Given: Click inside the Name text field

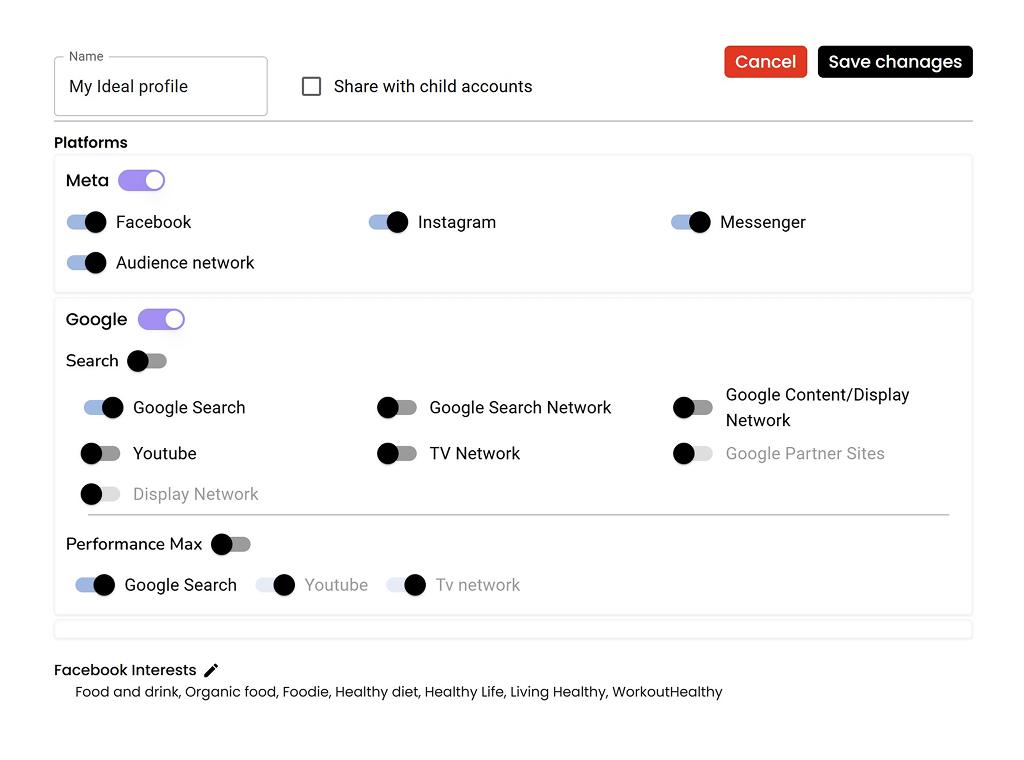Looking at the screenshot, I should tap(160, 86).
